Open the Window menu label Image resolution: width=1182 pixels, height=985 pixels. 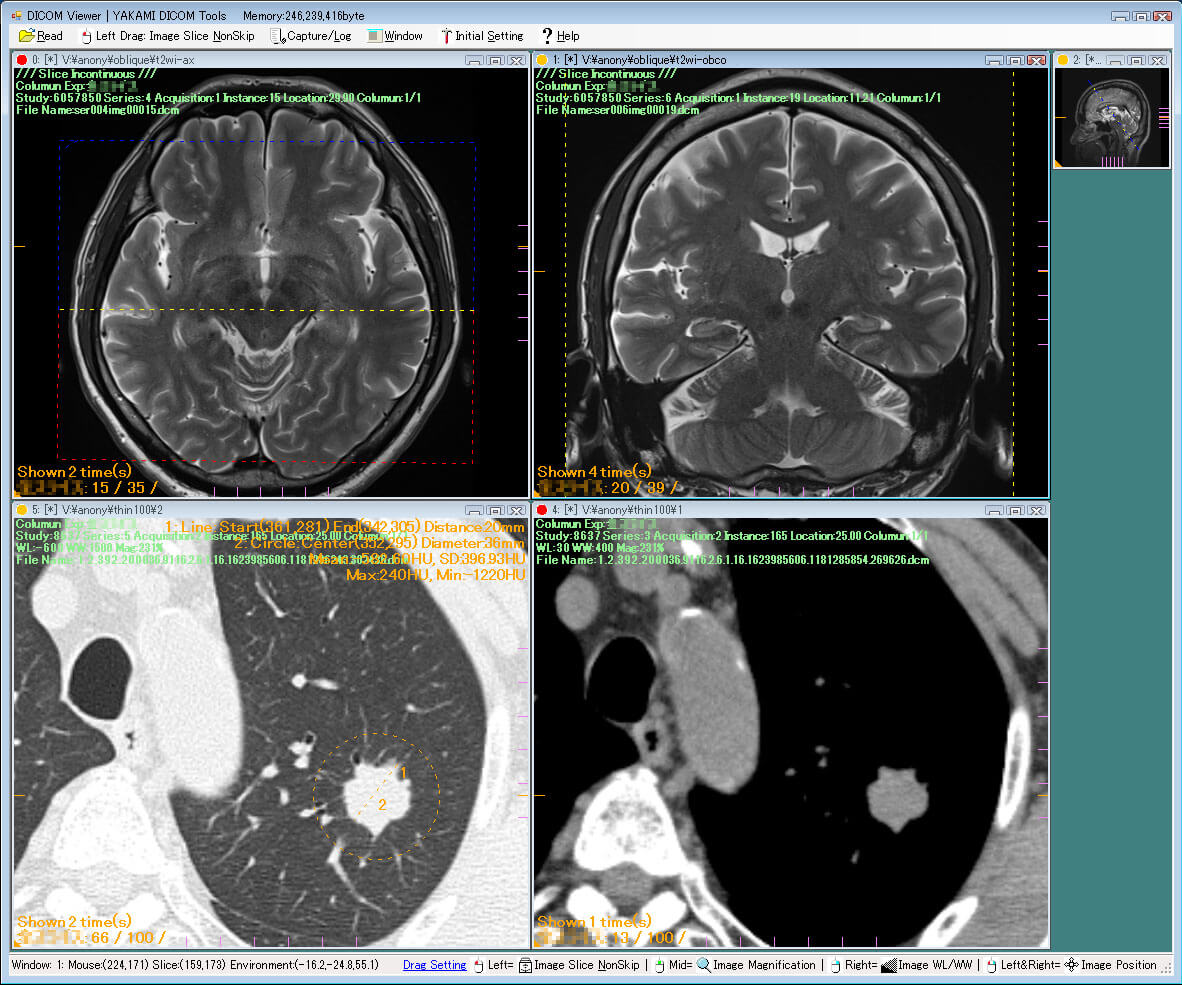point(403,36)
